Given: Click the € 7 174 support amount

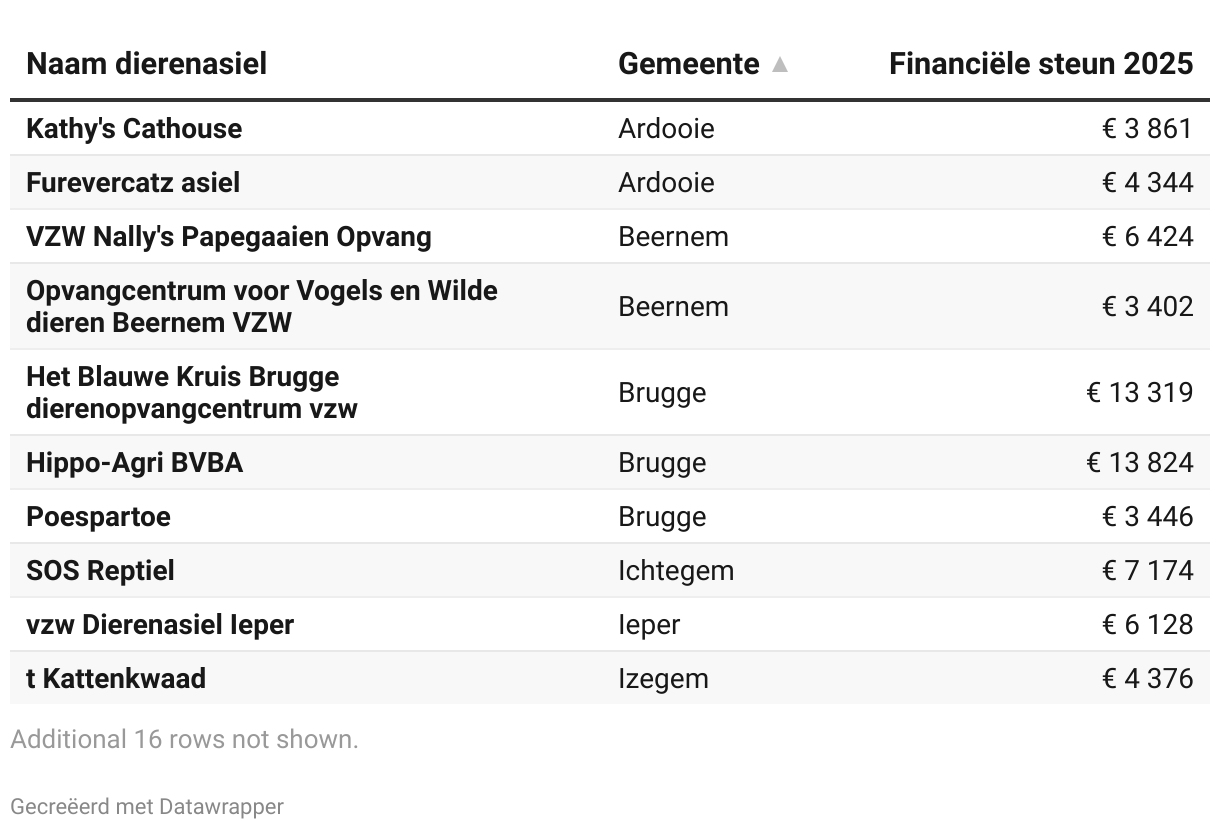Looking at the screenshot, I should pos(1147,570).
